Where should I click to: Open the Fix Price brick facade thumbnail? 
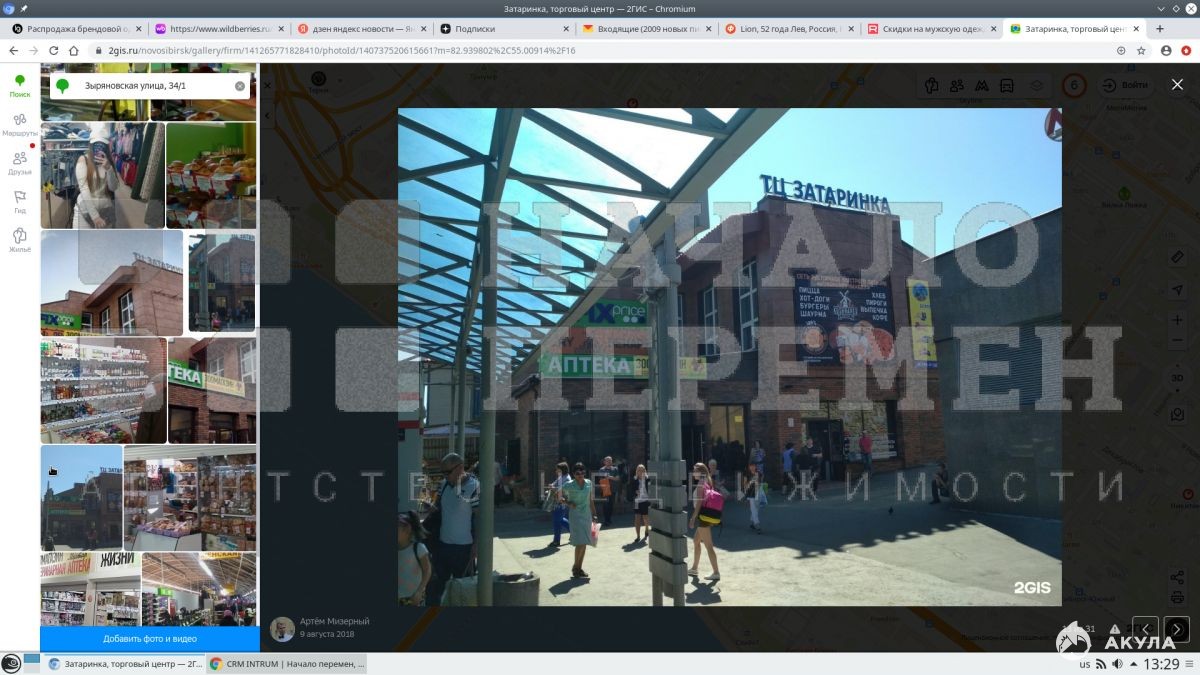111,283
